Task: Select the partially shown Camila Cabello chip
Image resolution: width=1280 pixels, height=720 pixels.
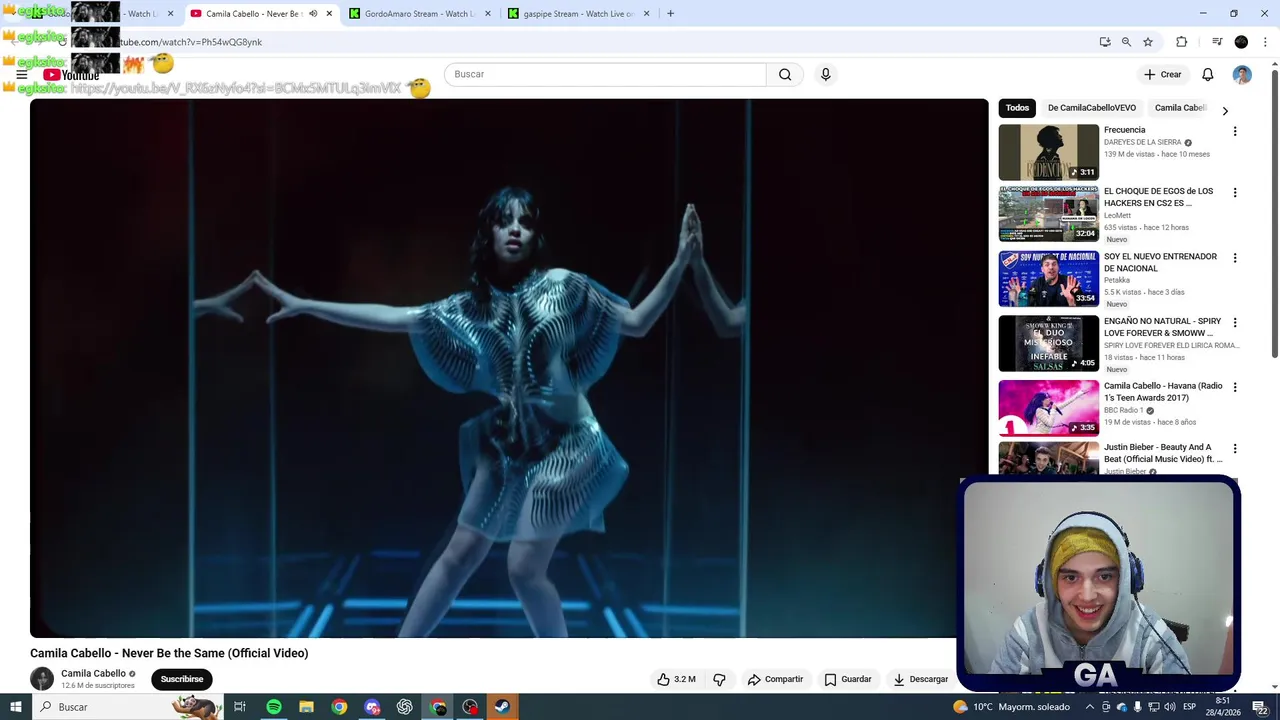Action: 1181,108
